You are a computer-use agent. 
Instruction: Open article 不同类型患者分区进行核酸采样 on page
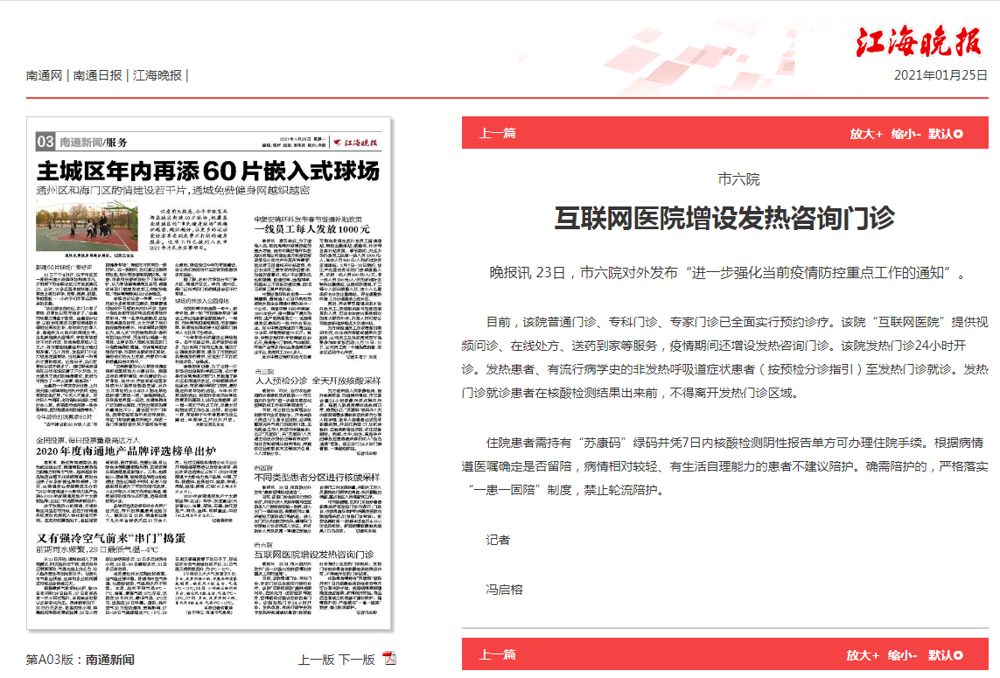pos(317,477)
